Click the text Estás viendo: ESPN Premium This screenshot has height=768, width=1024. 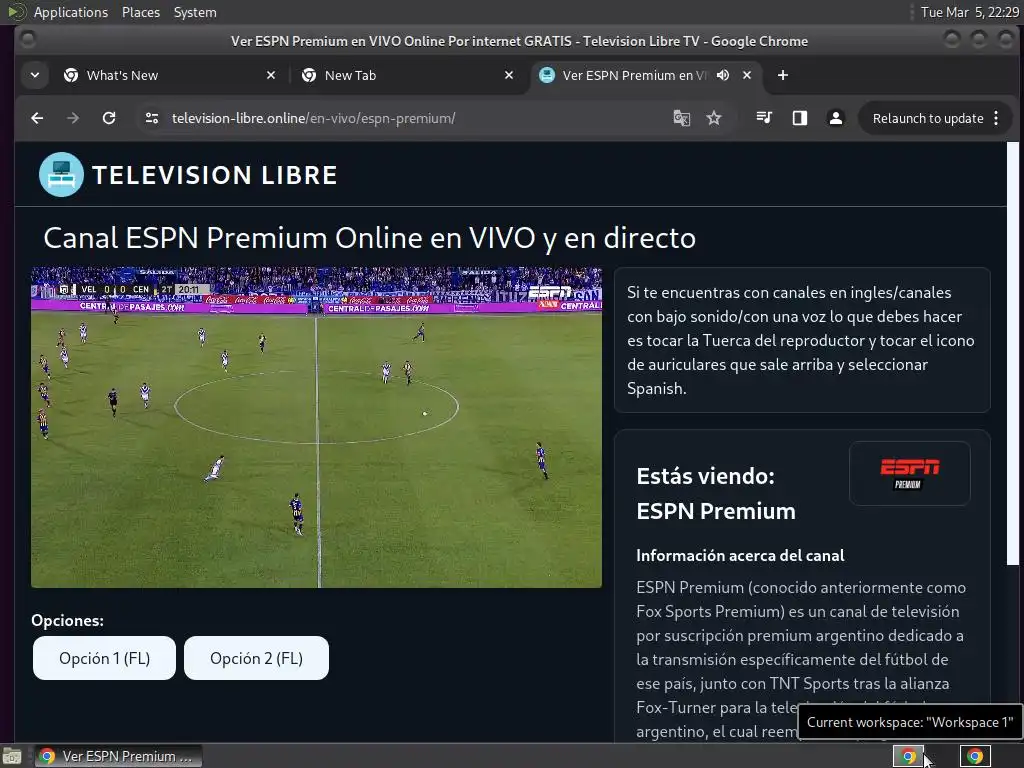[x=716, y=493]
